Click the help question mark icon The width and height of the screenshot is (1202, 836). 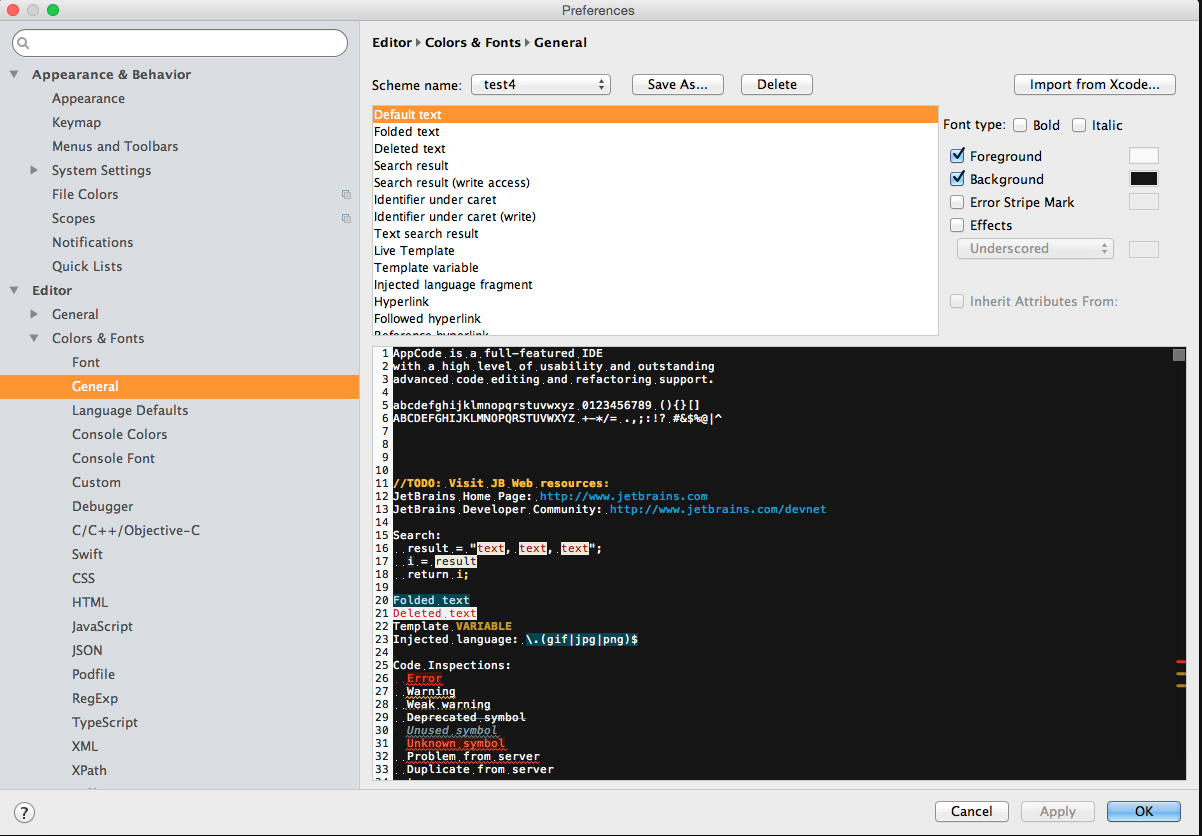point(22,812)
